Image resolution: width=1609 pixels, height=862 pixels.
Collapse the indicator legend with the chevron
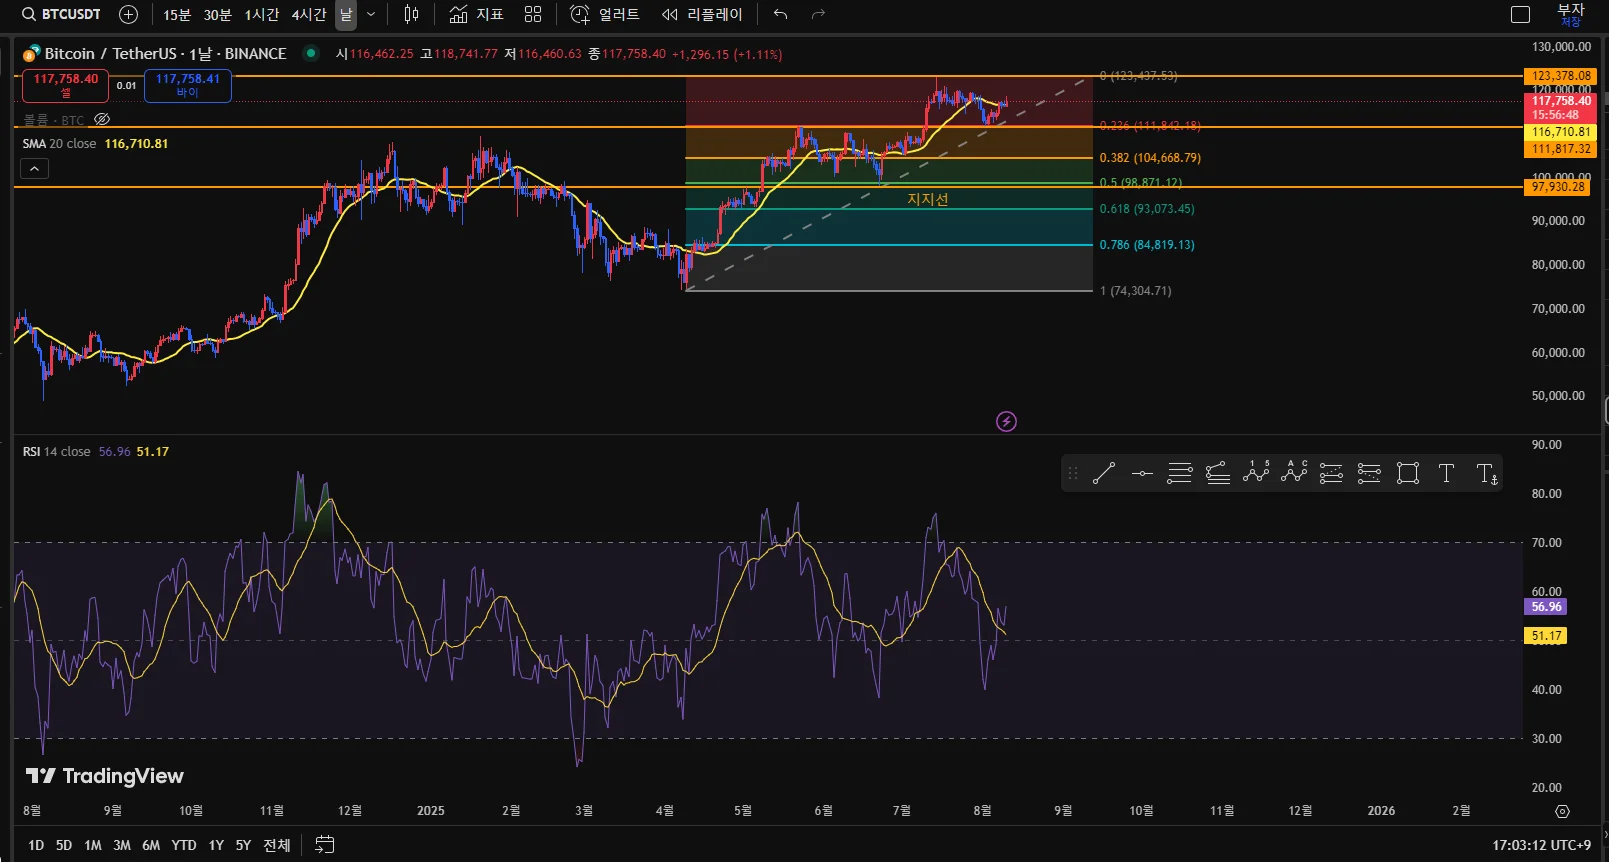34,169
